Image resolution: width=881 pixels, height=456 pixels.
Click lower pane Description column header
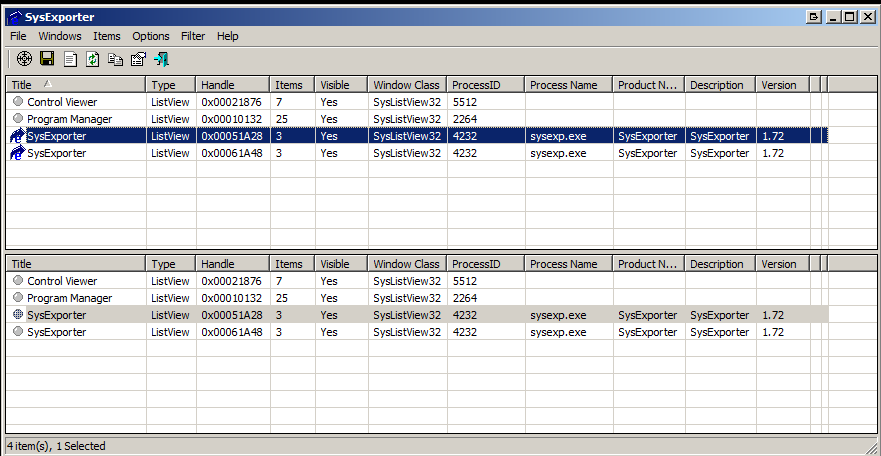click(x=720, y=263)
